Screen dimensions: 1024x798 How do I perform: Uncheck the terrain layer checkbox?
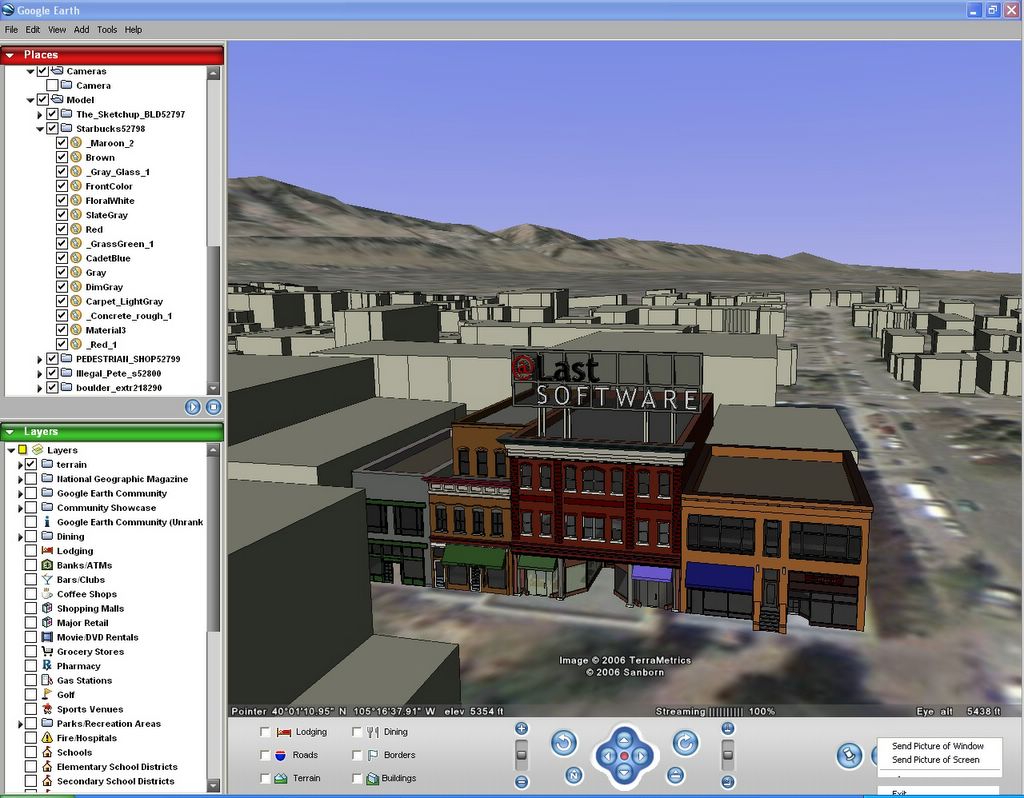point(31,464)
